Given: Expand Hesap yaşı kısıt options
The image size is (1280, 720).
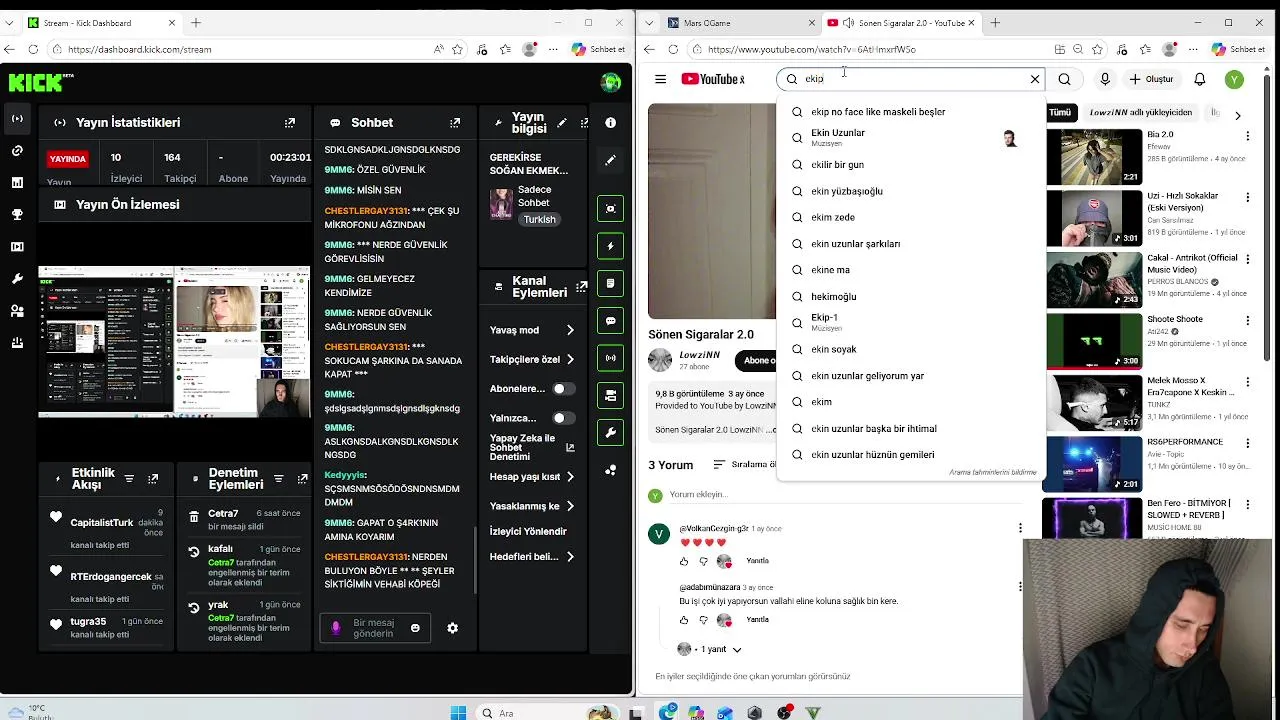Looking at the screenshot, I should coord(570,477).
